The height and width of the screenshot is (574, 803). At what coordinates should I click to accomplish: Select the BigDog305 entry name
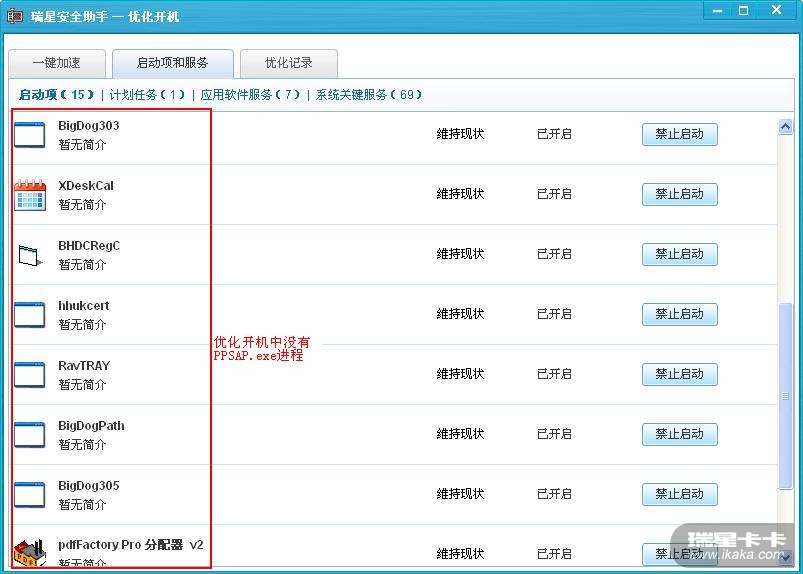tap(89, 485)
